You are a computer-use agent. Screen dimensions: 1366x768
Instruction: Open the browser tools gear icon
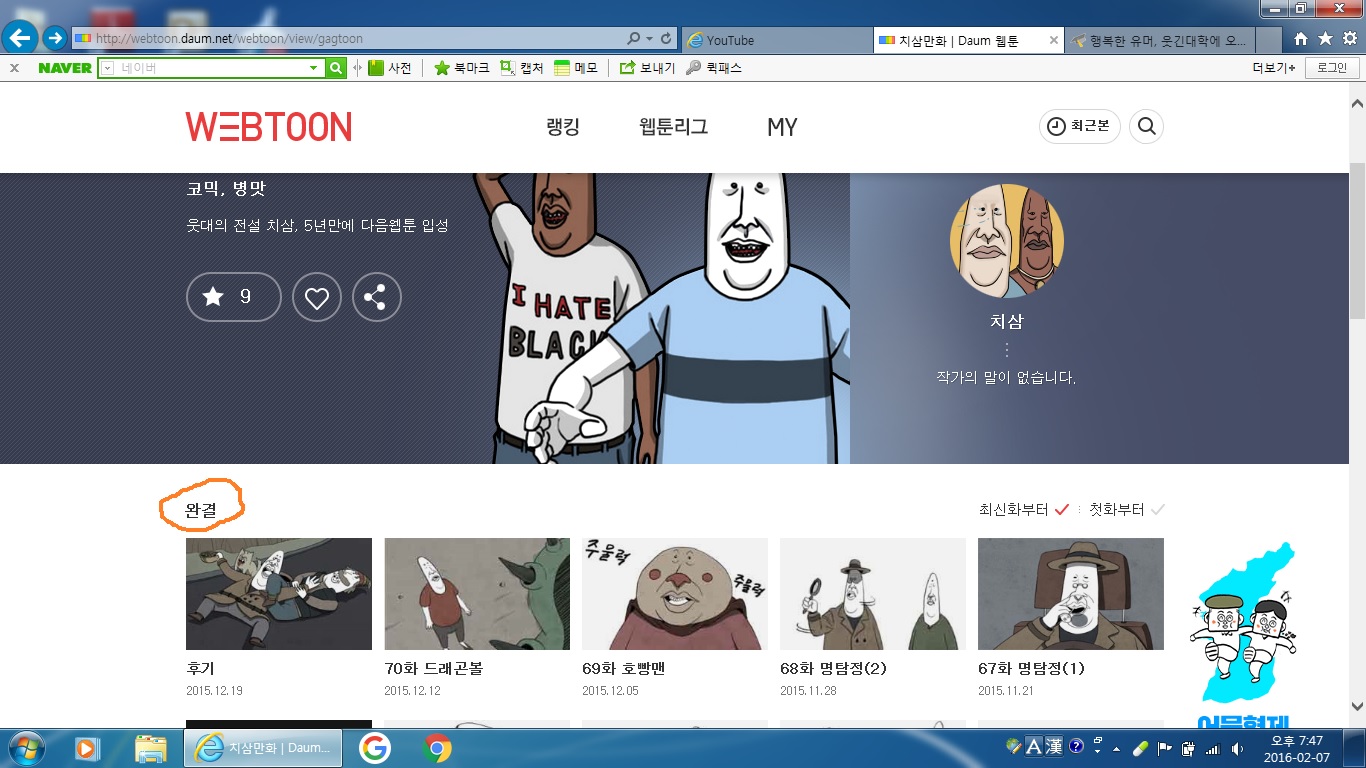(1349, 39)
